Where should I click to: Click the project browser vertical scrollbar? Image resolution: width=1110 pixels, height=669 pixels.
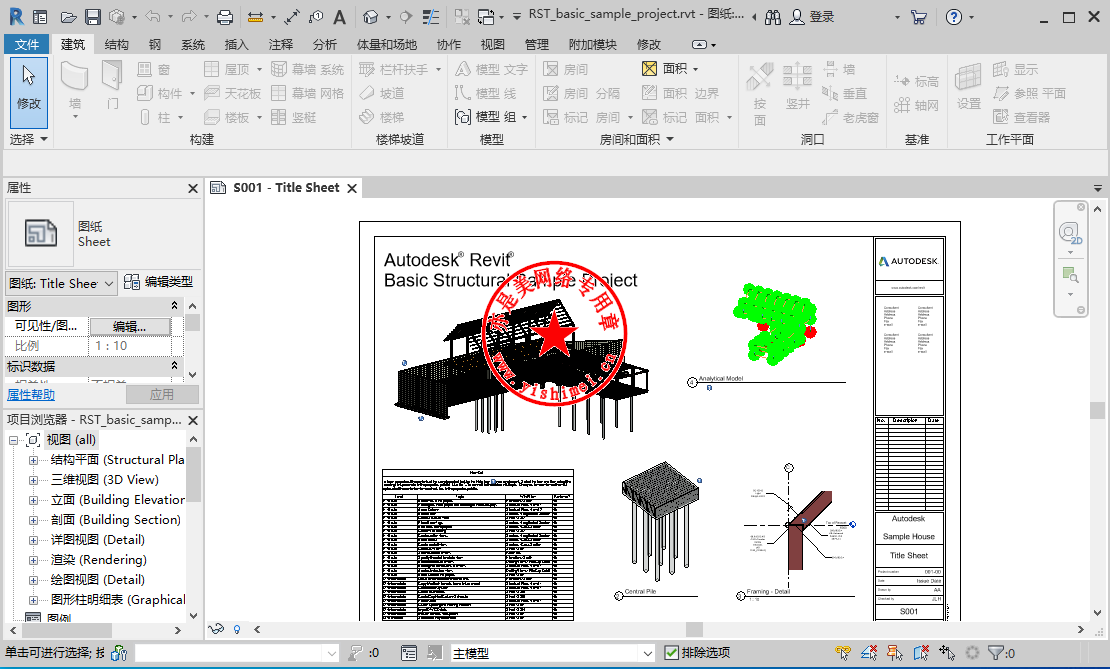(x=193, y=473)
